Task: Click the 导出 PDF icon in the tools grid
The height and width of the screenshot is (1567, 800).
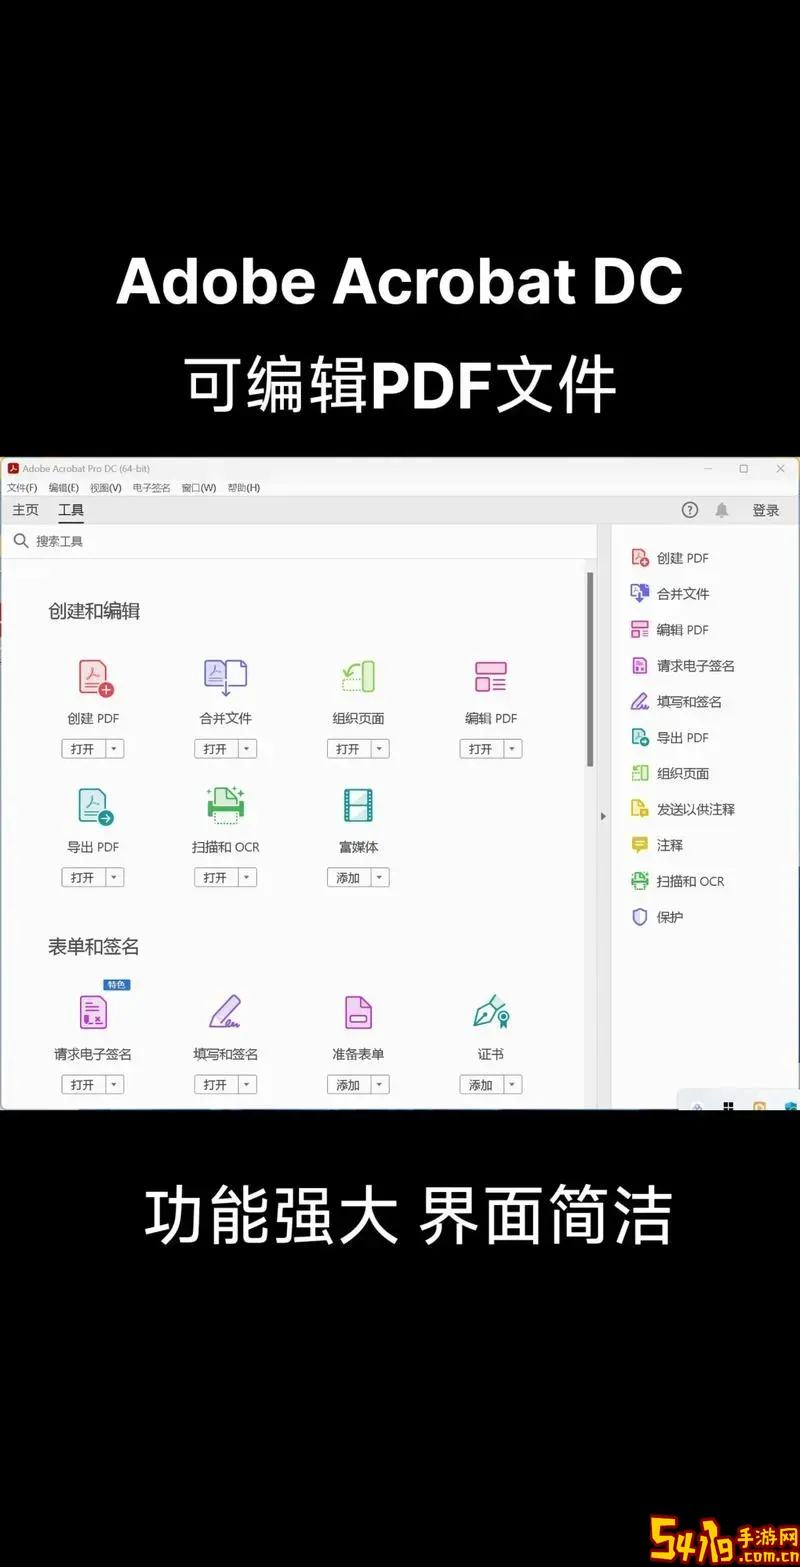Action: pos(95,807)
